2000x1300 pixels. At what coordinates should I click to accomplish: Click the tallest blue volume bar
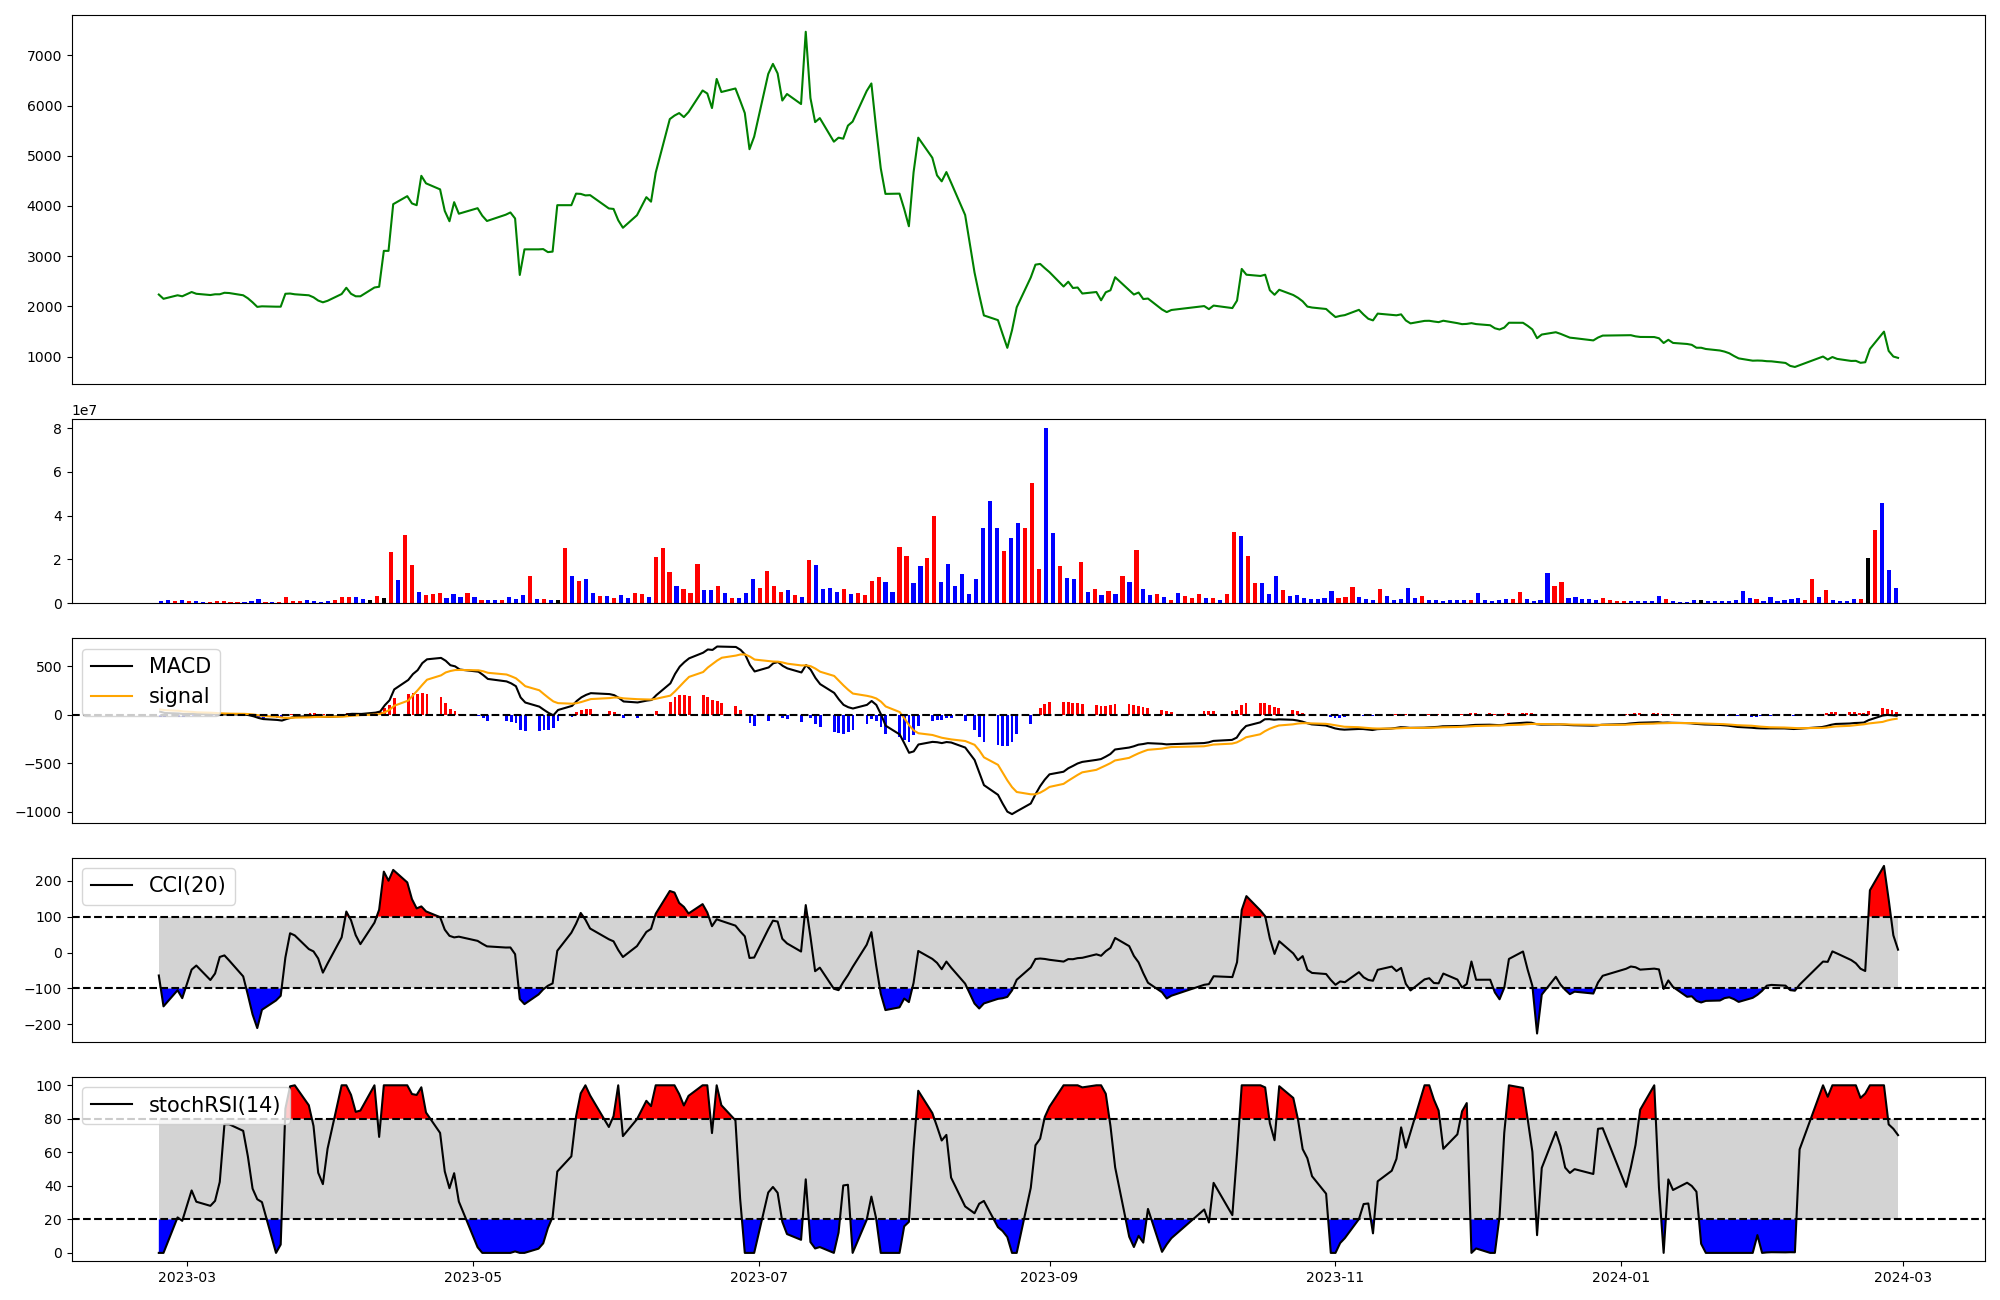(1046, 515)
